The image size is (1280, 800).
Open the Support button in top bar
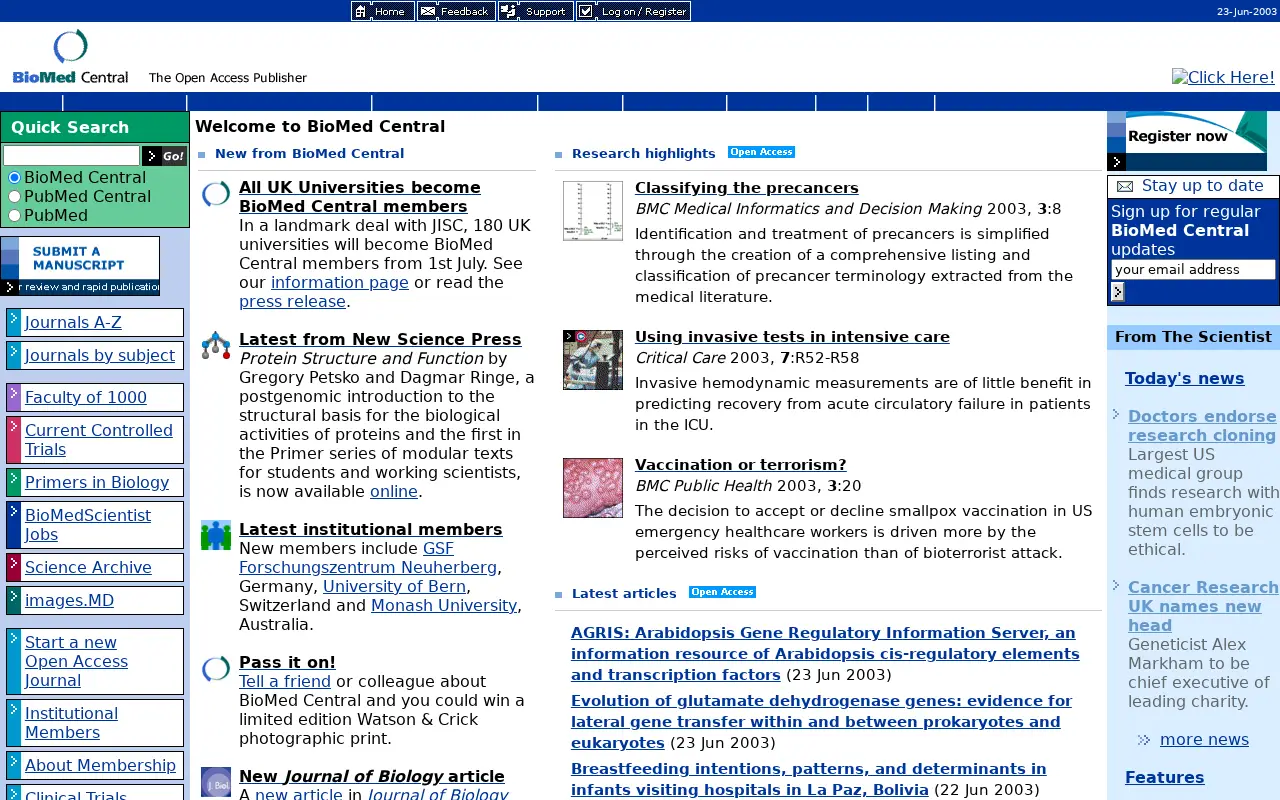[x=536, y=11]
